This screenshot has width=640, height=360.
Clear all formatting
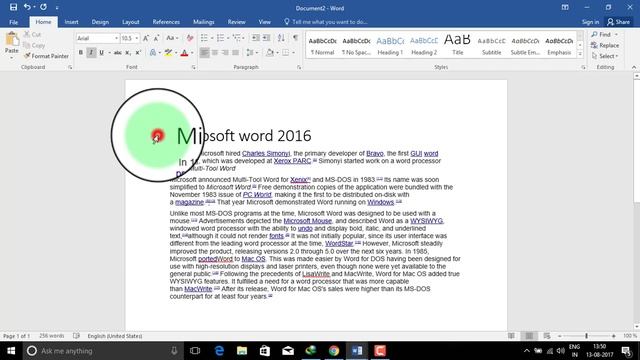(x=189, y=38)
